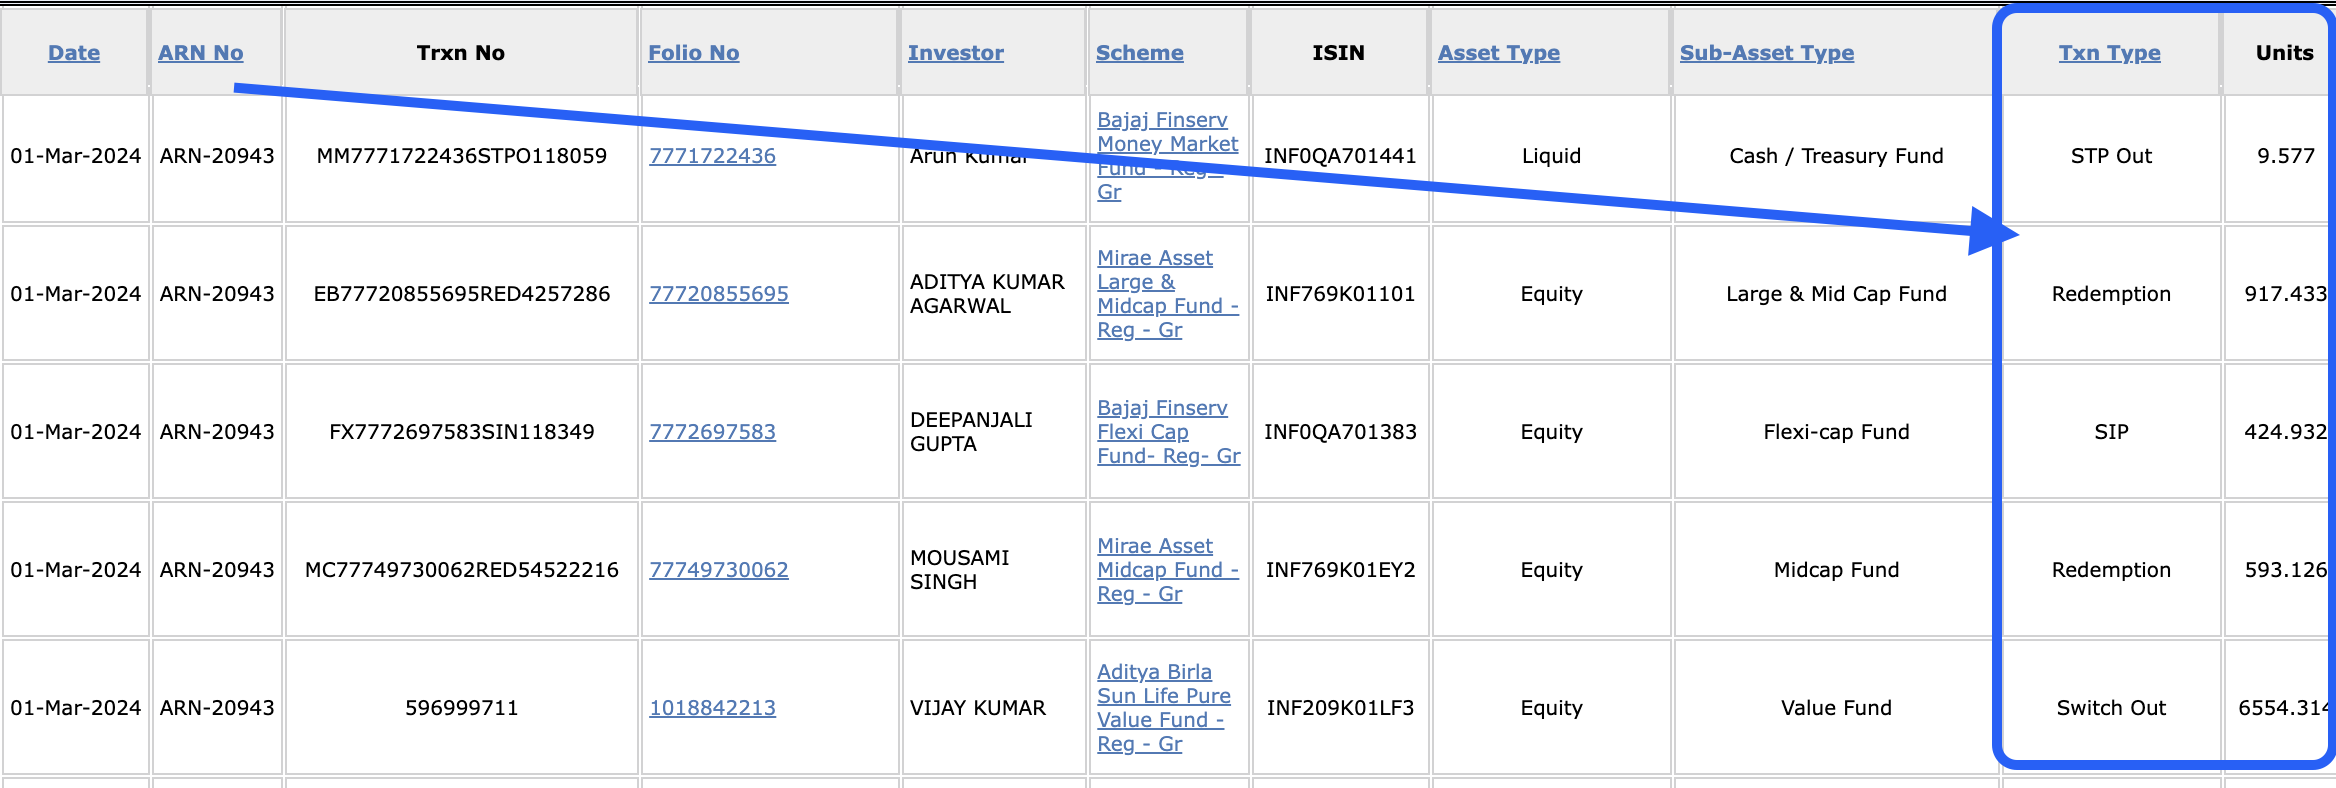Select transaction number FX7772697583SIN118349
Screen dimensions: 2336x788
coord(462,432)
